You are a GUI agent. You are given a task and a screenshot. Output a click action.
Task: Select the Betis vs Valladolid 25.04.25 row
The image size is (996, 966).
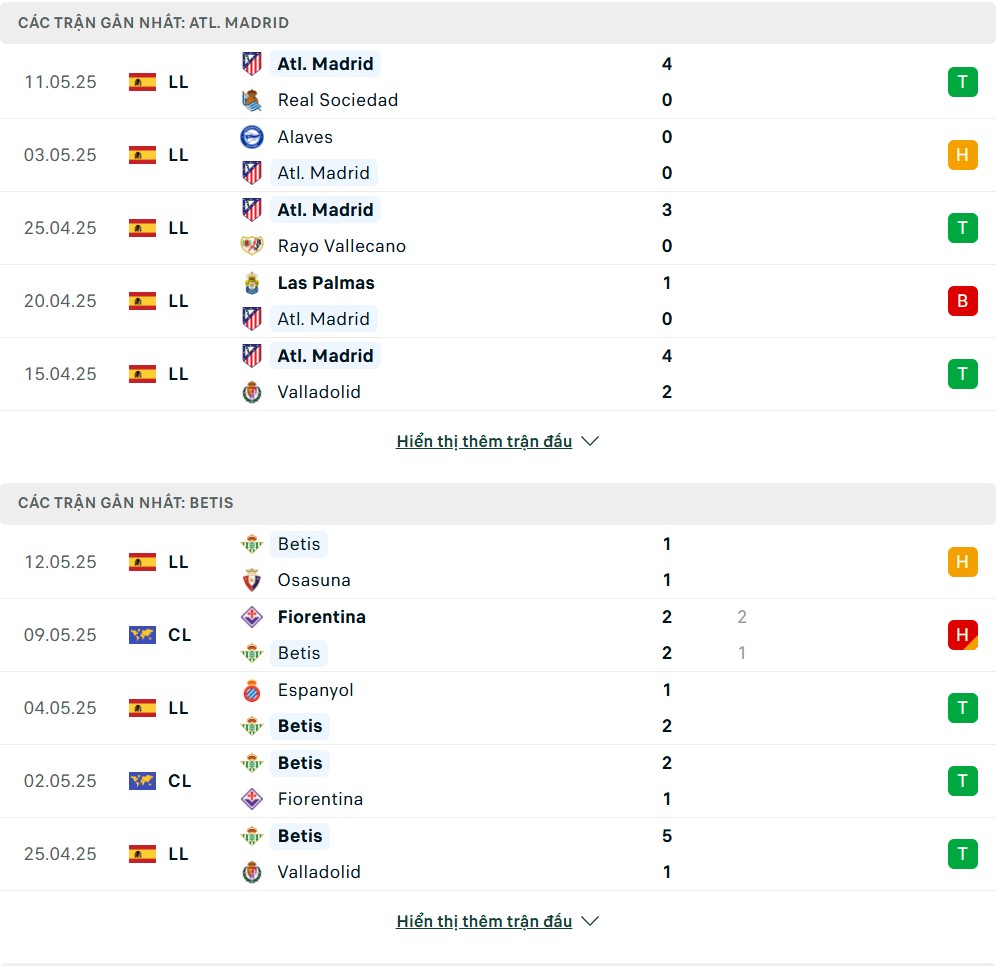[x=498, y=854]
